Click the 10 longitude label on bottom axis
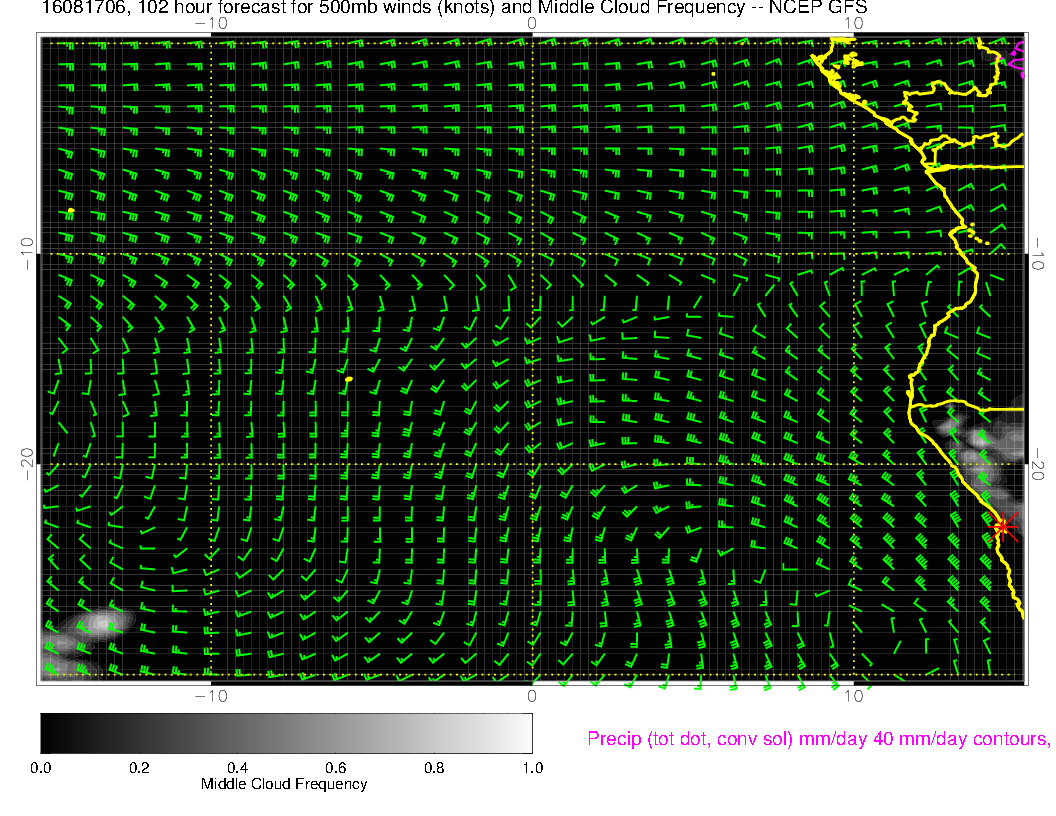Viewport: 1056px width, 816px height. point(853,695)
